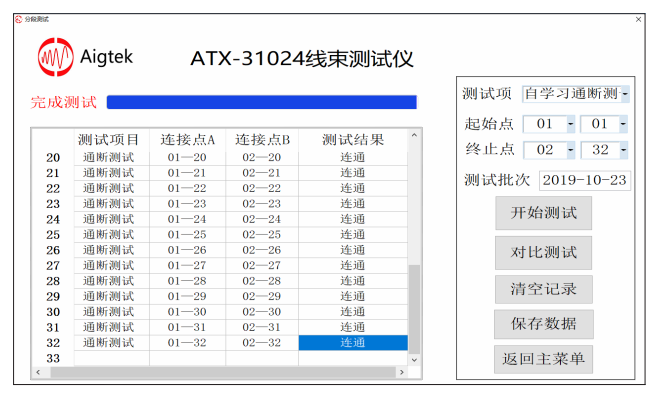Click the horizontal scroll right arrow
Image resolution: width=663 pixels, height=397 pixels.
click(402, 372)
